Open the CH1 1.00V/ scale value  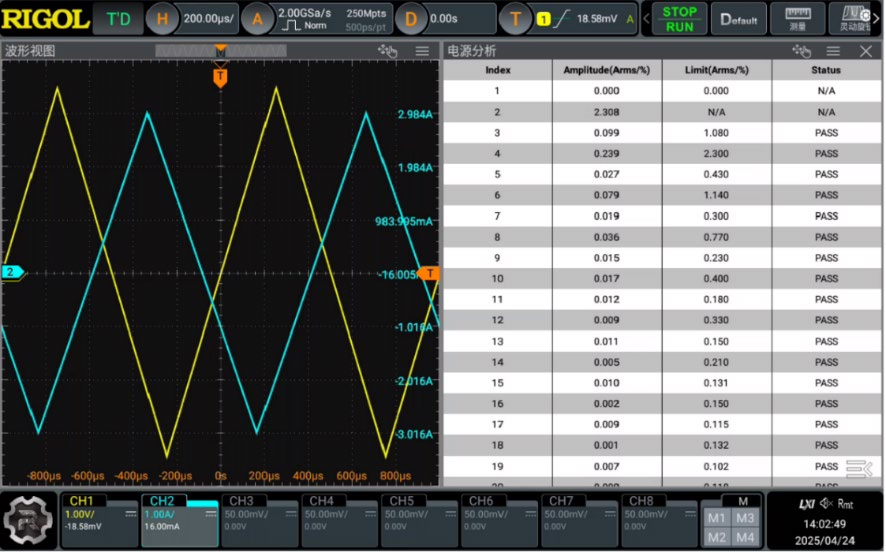tap(80, 514)
